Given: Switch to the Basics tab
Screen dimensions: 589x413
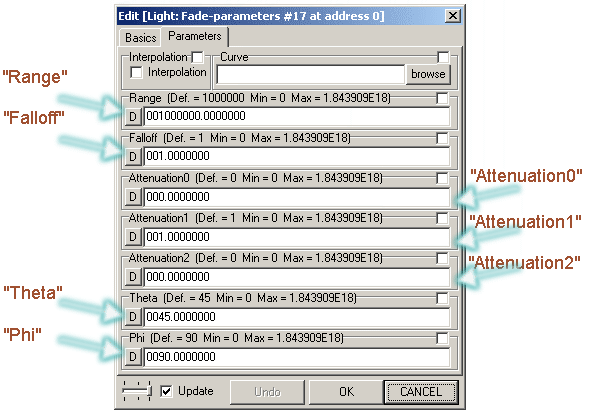Looking at the screenshot, I should 140,38.
